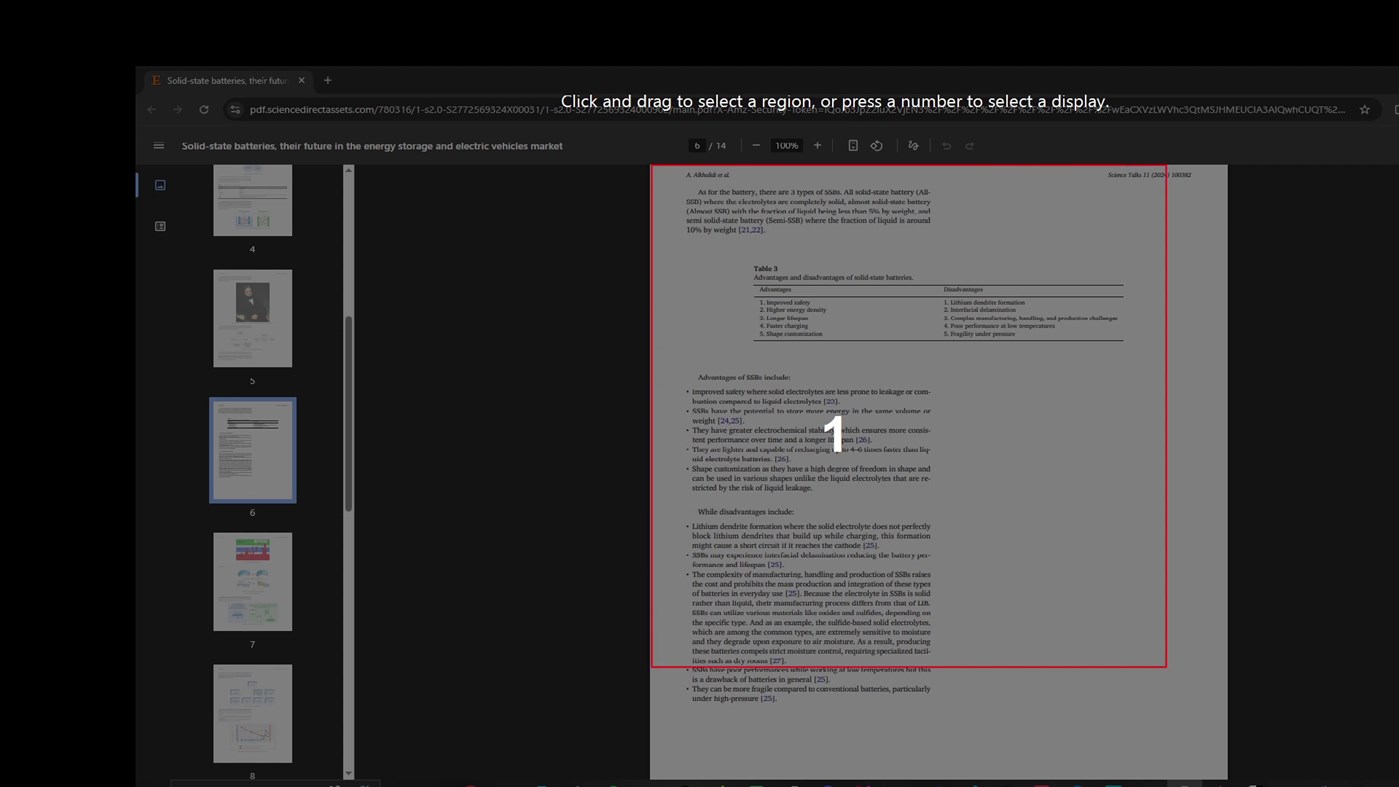Screen dimensions: 1399x787
Task: Close the Solid-state batteries tab
Action: click(x=301, y=80)
